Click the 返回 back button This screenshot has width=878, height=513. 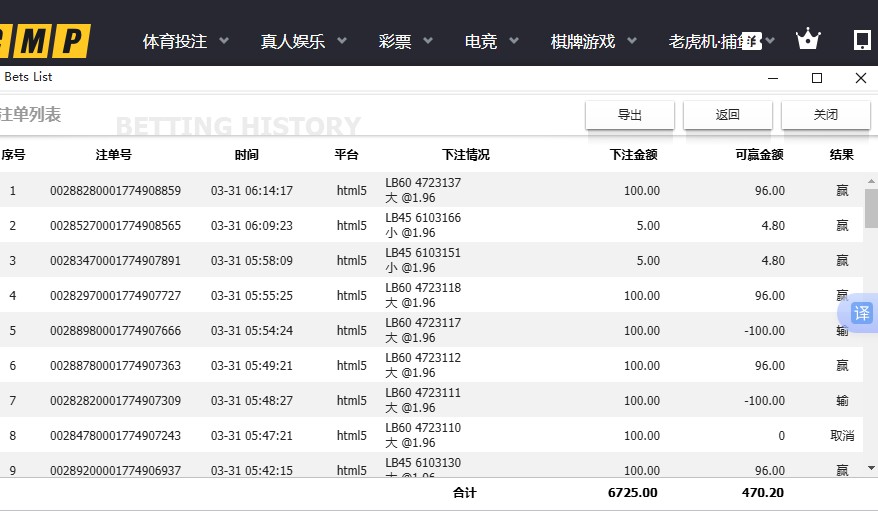click(728, 115)
